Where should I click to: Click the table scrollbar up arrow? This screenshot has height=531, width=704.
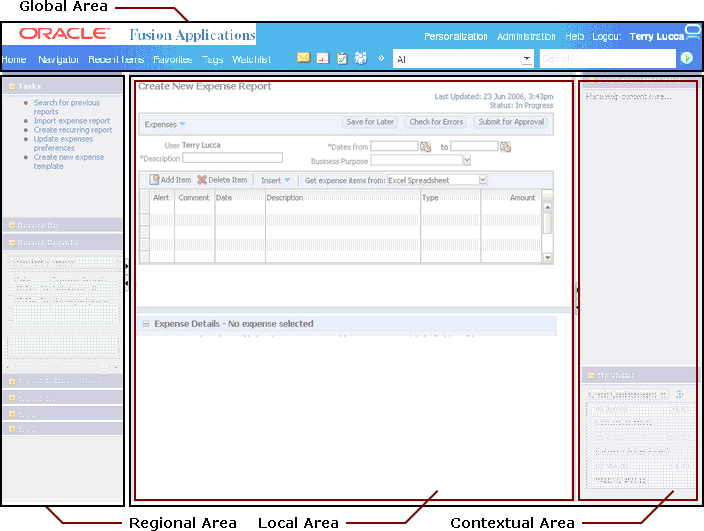click(x=547, y=207)
